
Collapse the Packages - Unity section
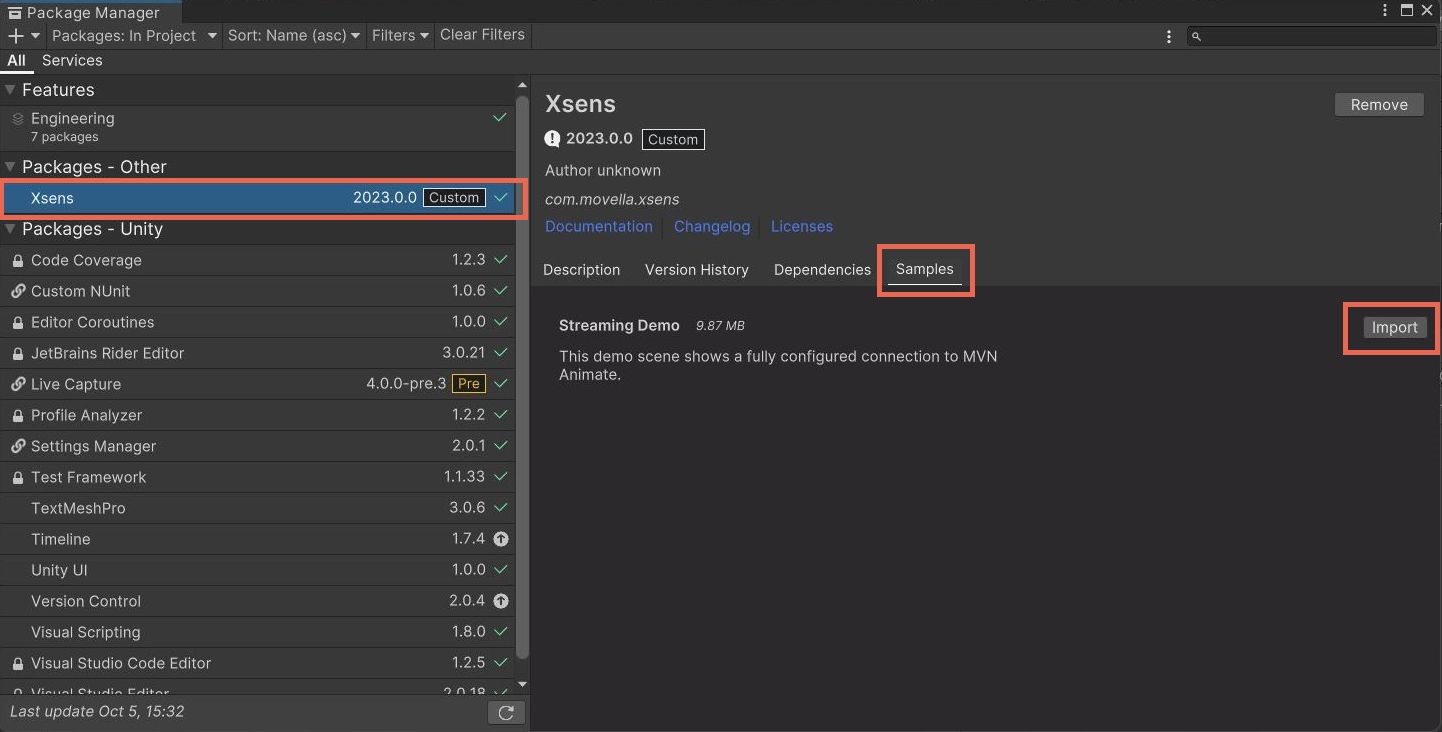coord(11,229)
